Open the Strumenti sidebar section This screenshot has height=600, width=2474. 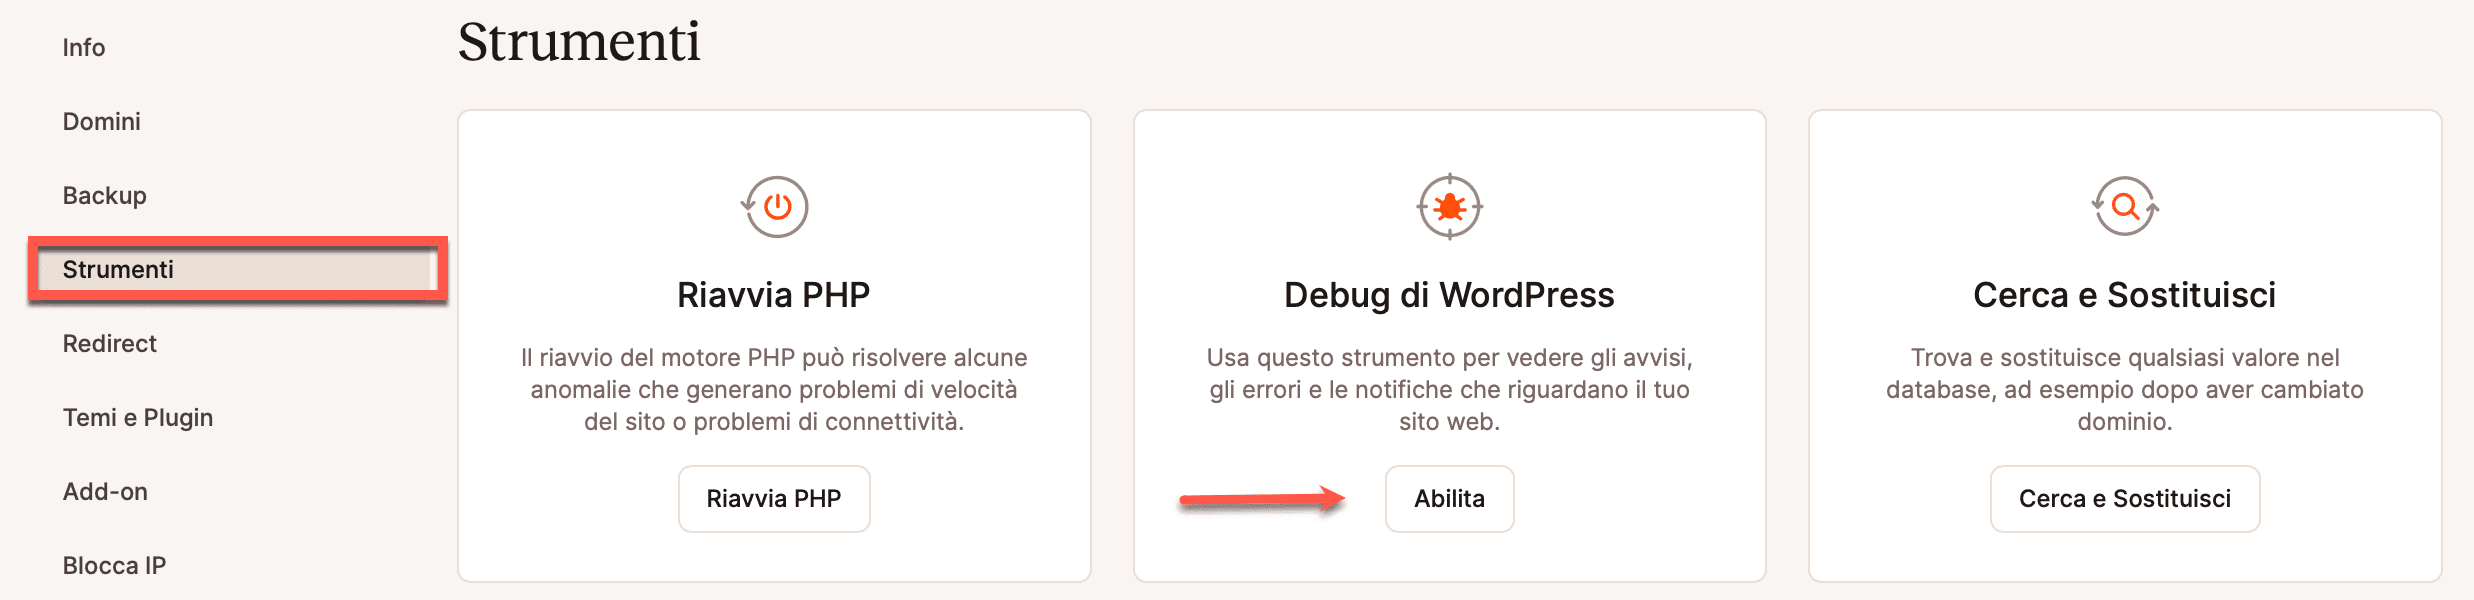coord(120,269)
